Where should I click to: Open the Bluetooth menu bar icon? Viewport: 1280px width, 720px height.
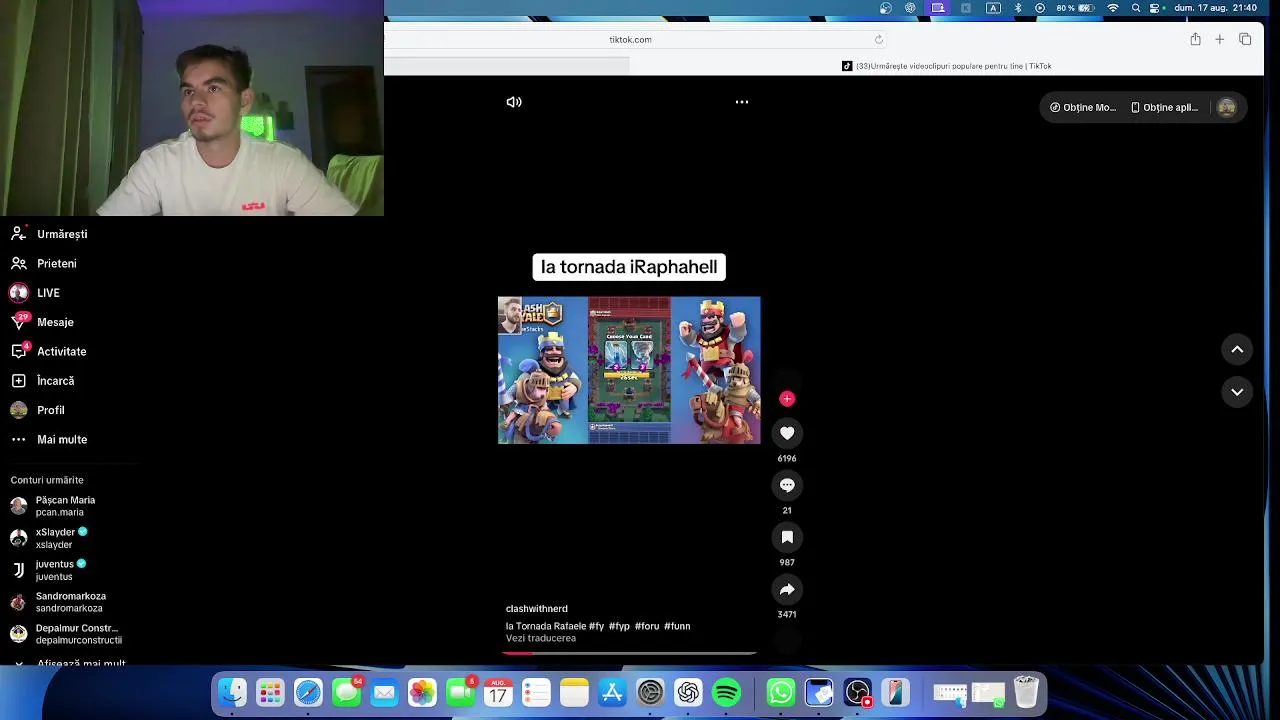(1018, 8)
